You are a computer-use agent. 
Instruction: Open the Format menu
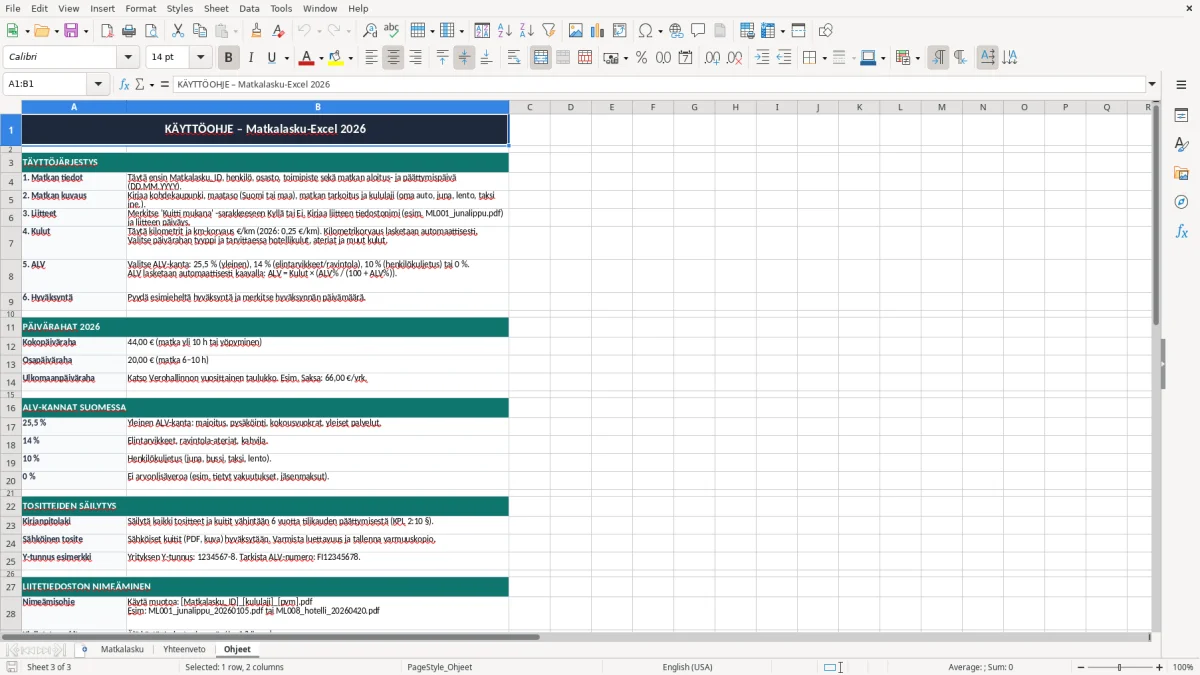pyautogui.click(x=140, y=8)
